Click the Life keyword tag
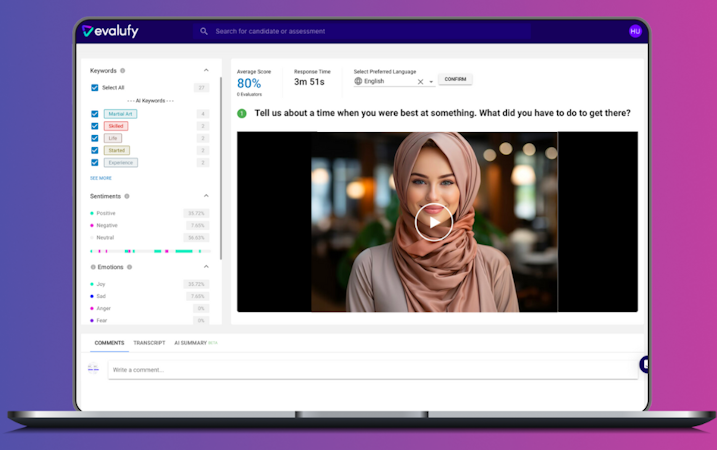The width and height of the screenshot is (717, 450). tap(112, 138)
